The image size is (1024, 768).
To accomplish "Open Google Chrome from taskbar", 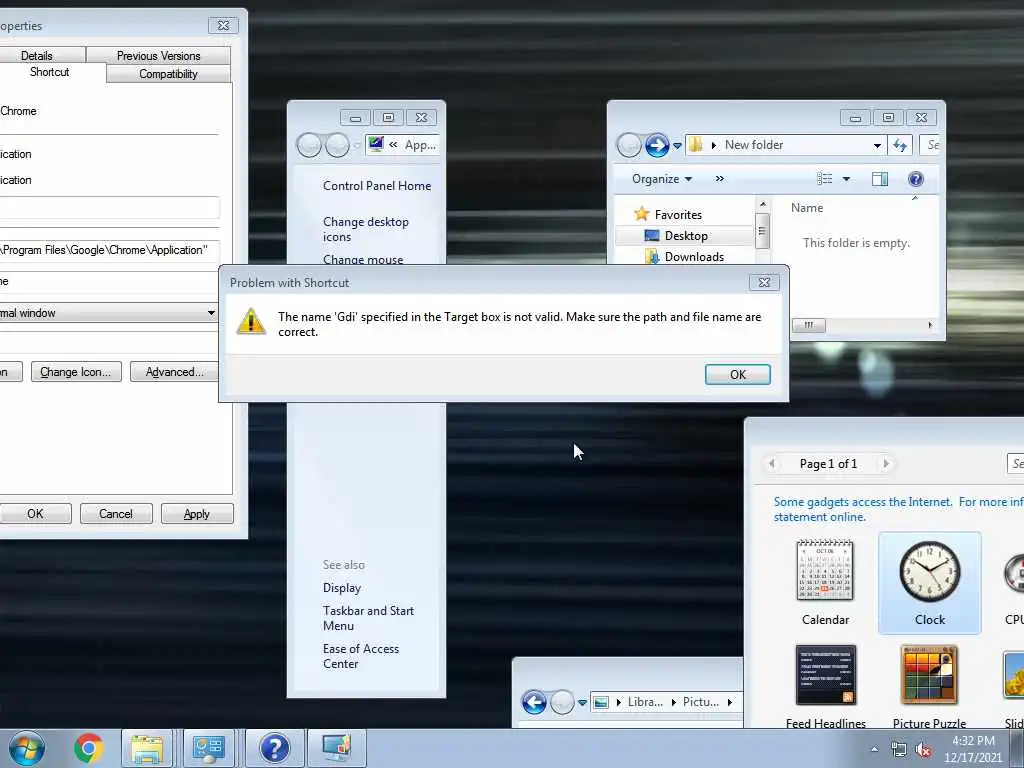I will [x=88, y=748].
